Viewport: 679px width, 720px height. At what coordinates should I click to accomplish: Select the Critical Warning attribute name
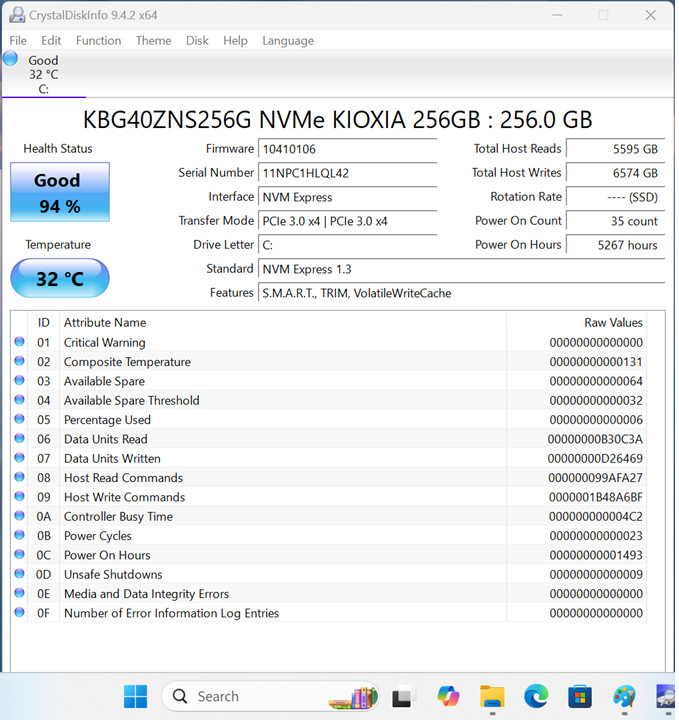click(x=104, y=343)
